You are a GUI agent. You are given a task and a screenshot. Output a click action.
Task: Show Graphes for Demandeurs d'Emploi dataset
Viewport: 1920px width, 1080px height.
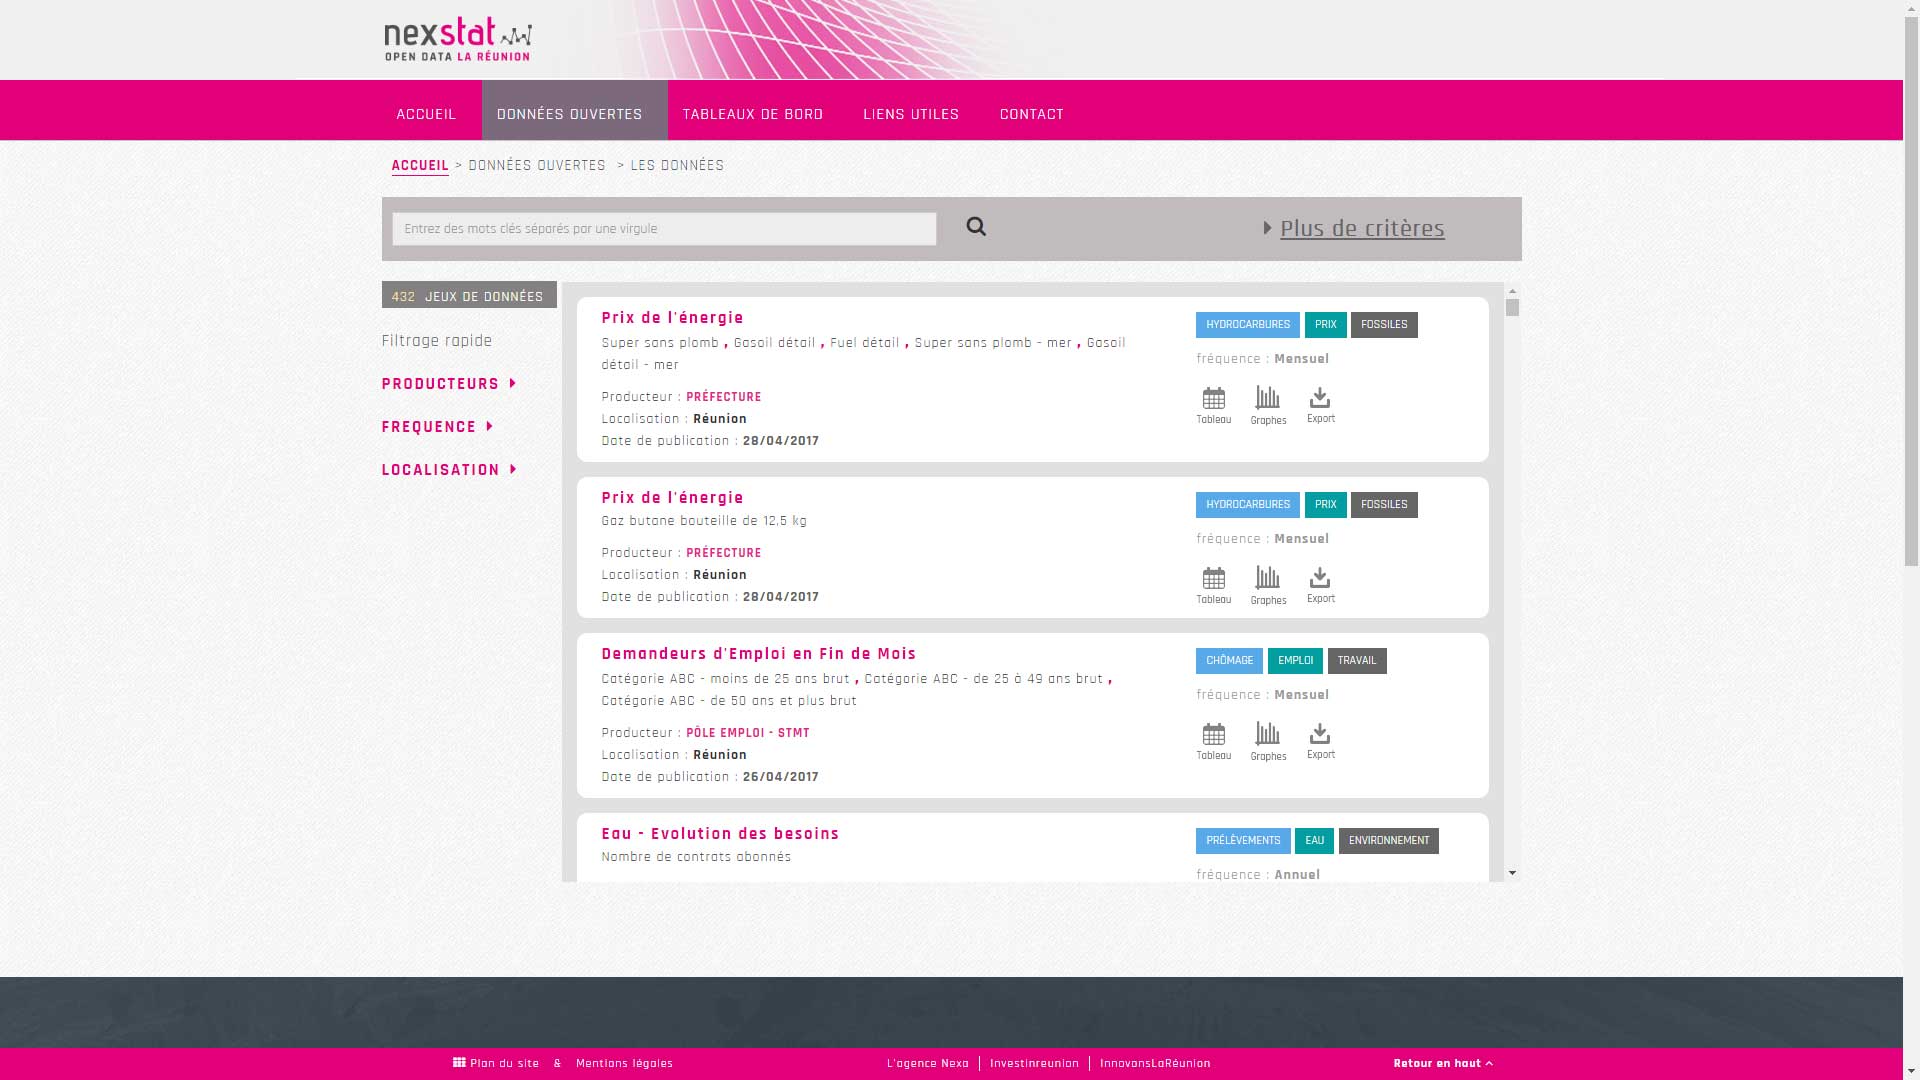pos(1267,741)
